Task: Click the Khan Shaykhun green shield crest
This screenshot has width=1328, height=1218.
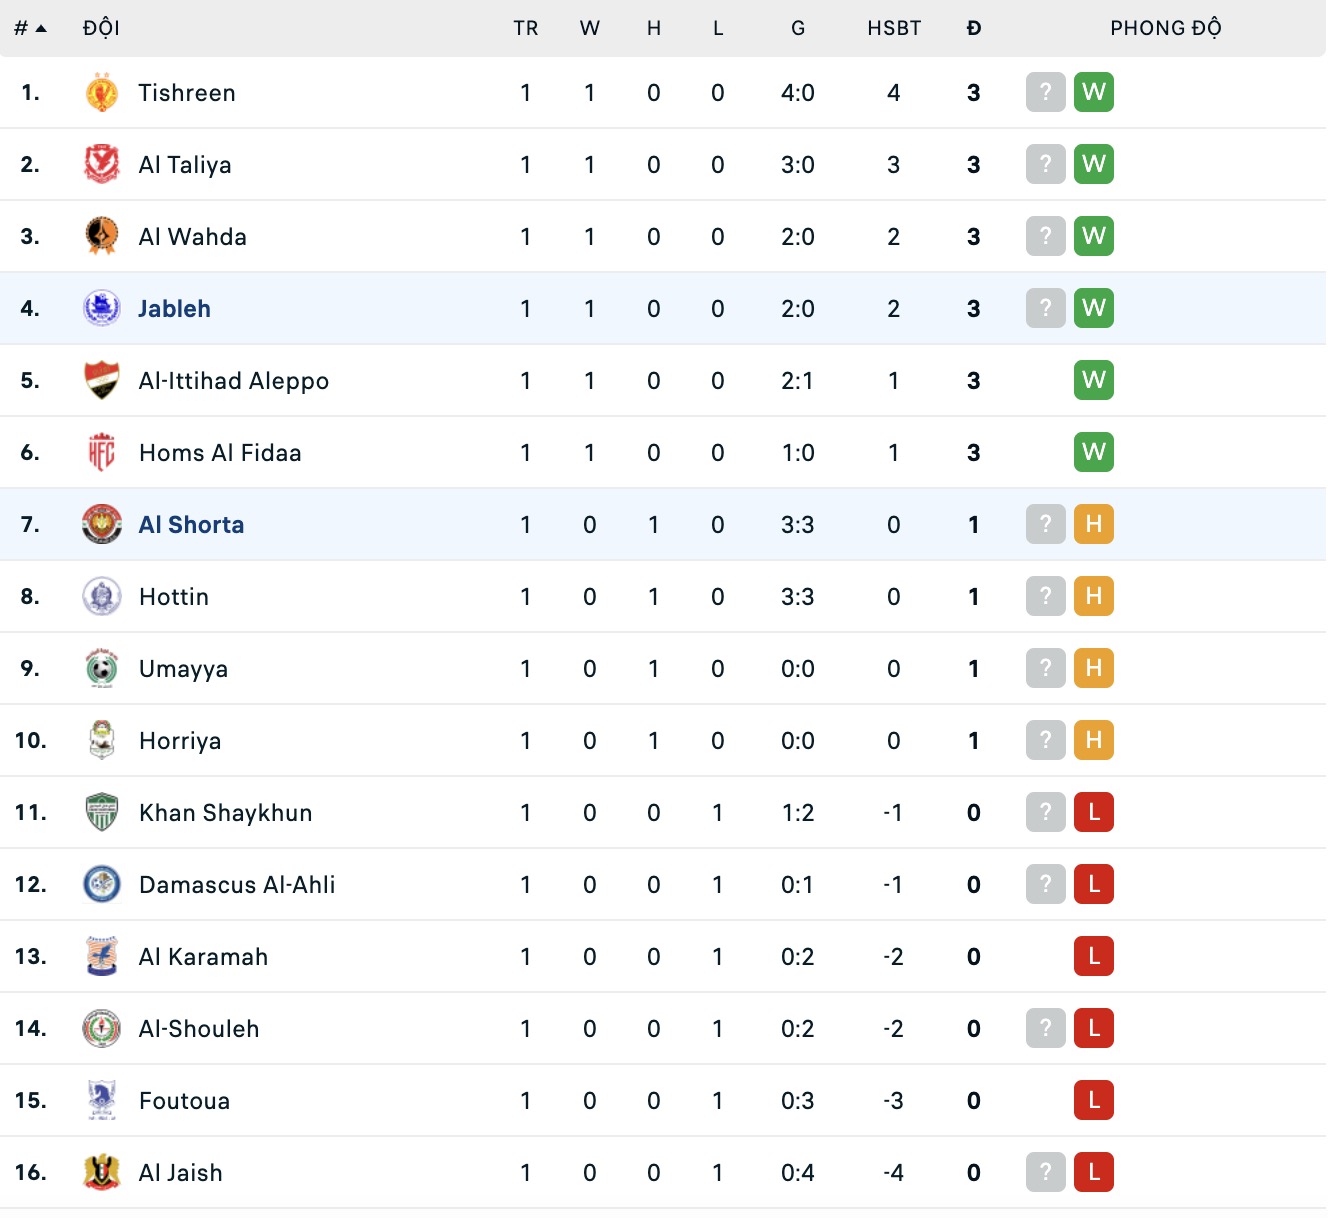Action: (101, 813)
